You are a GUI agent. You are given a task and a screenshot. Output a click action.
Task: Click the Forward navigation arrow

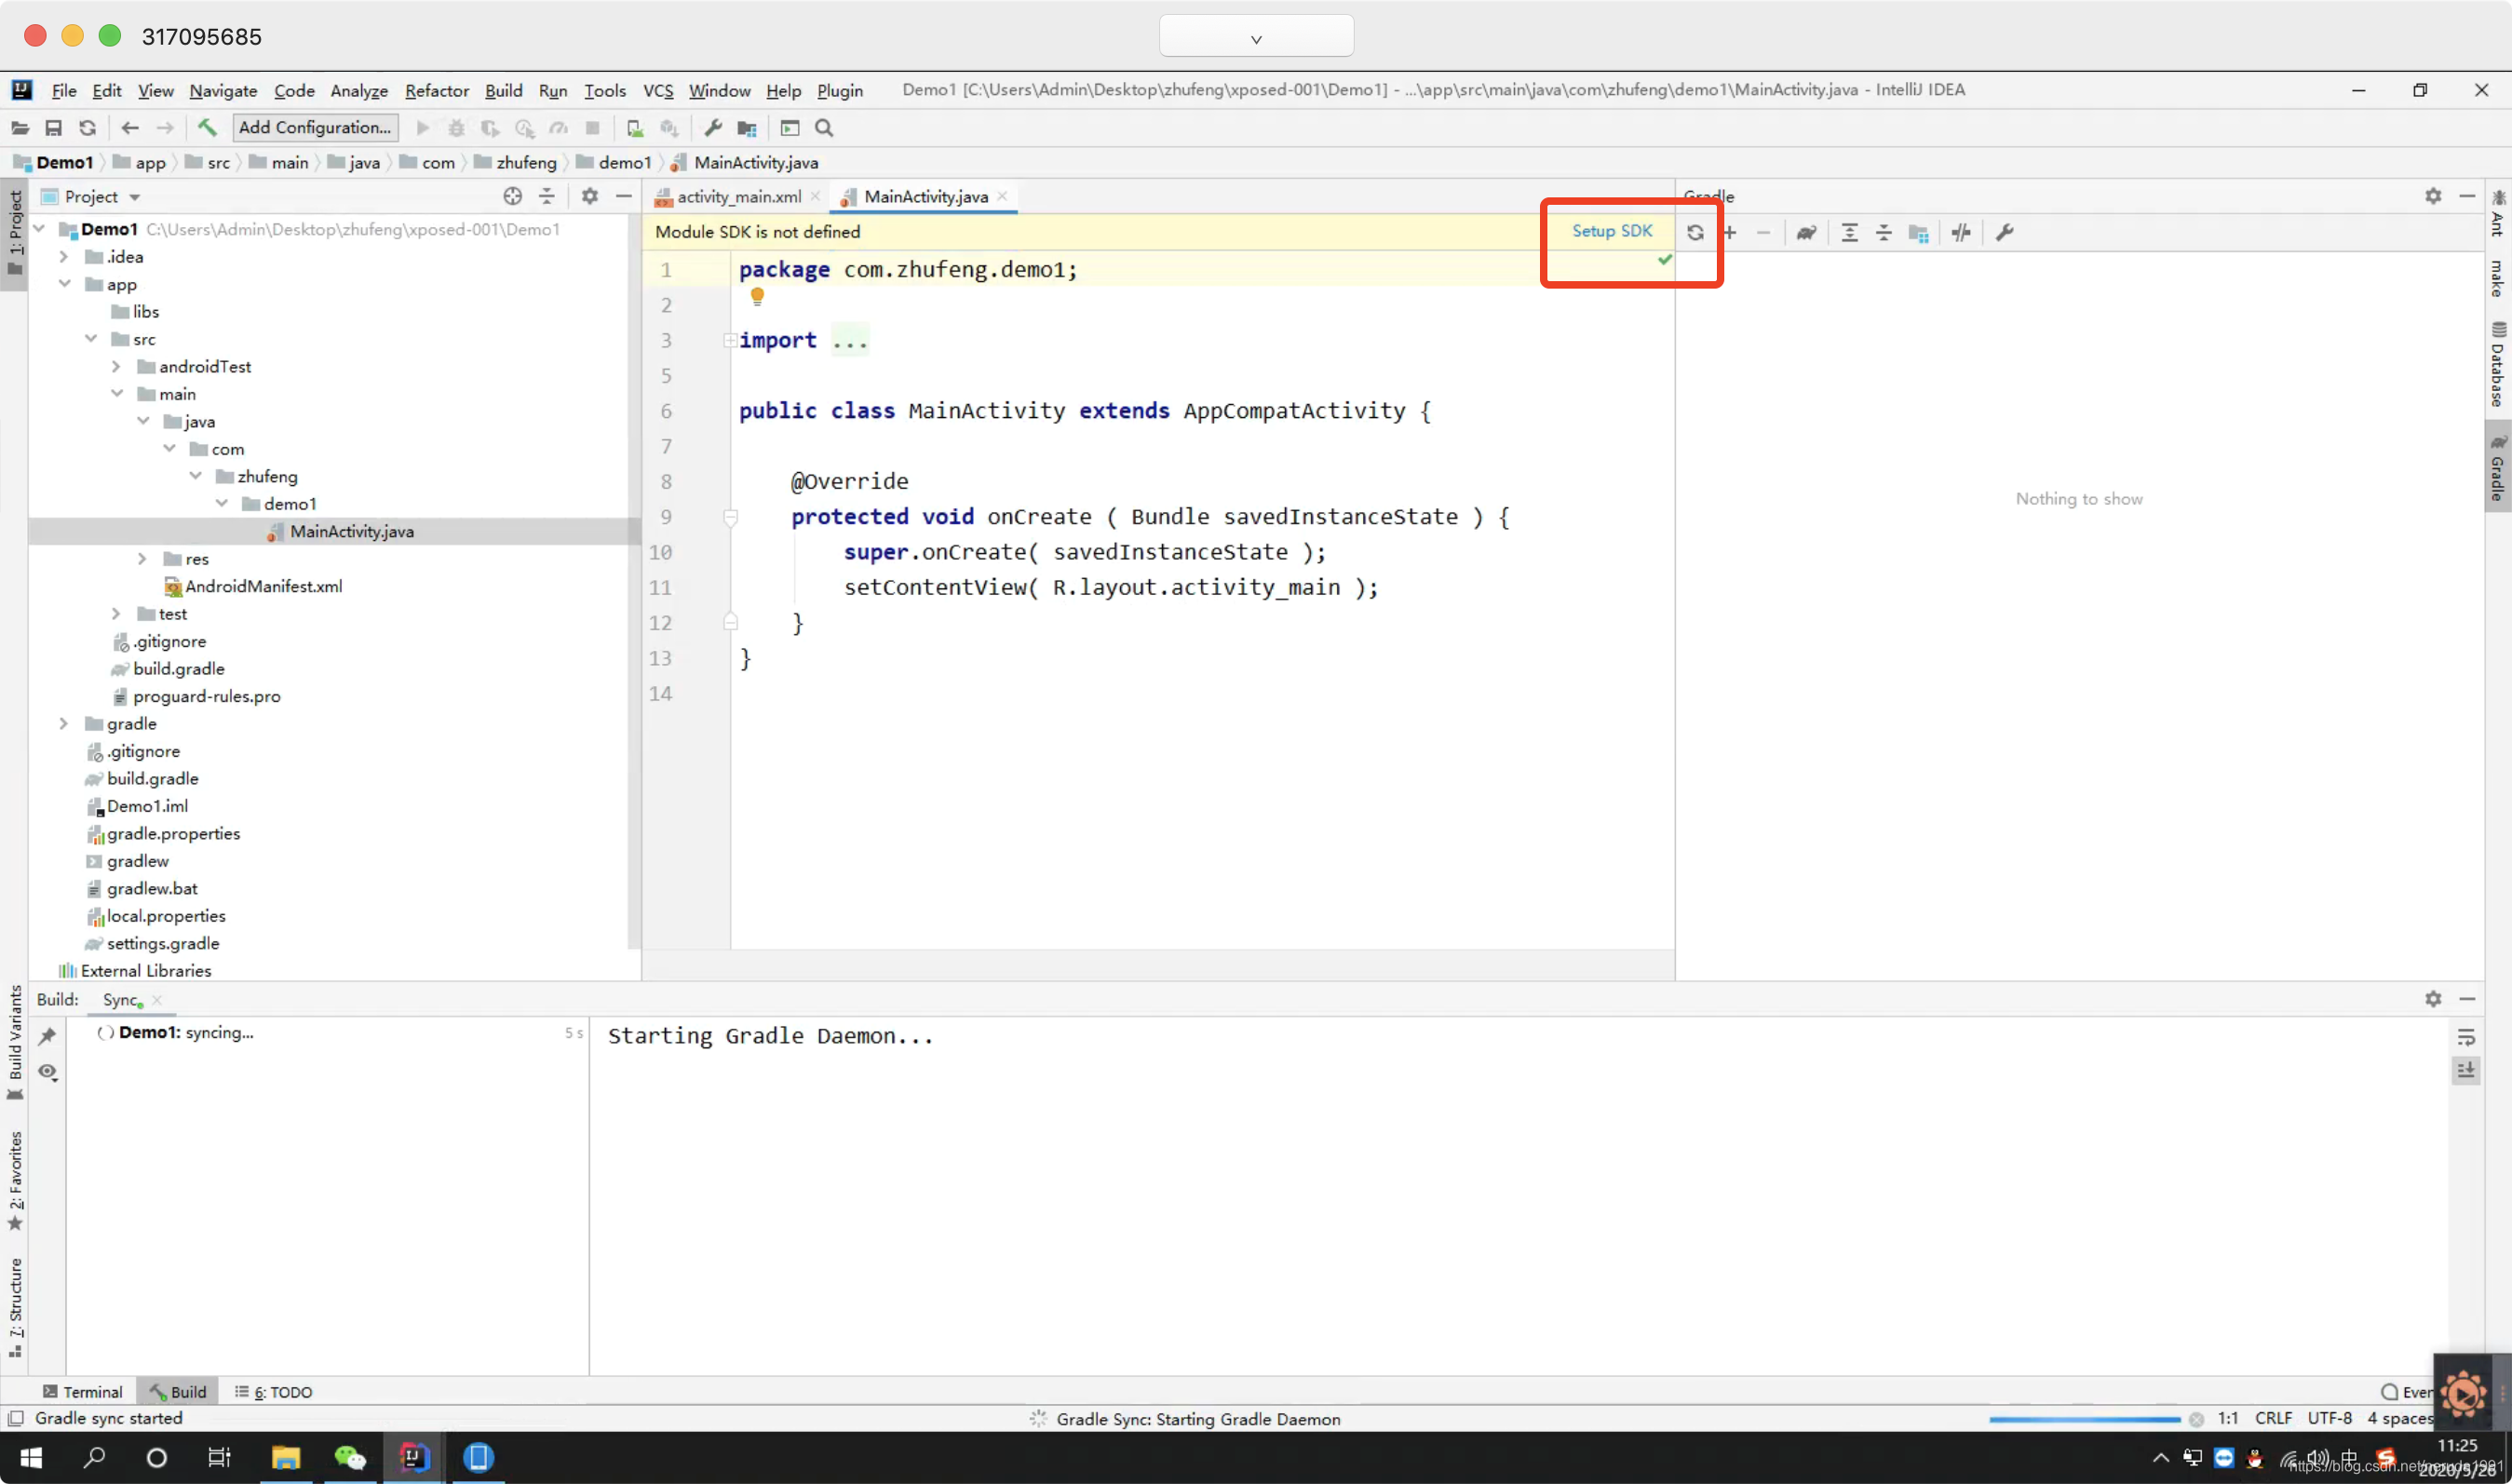coord(165,128)
